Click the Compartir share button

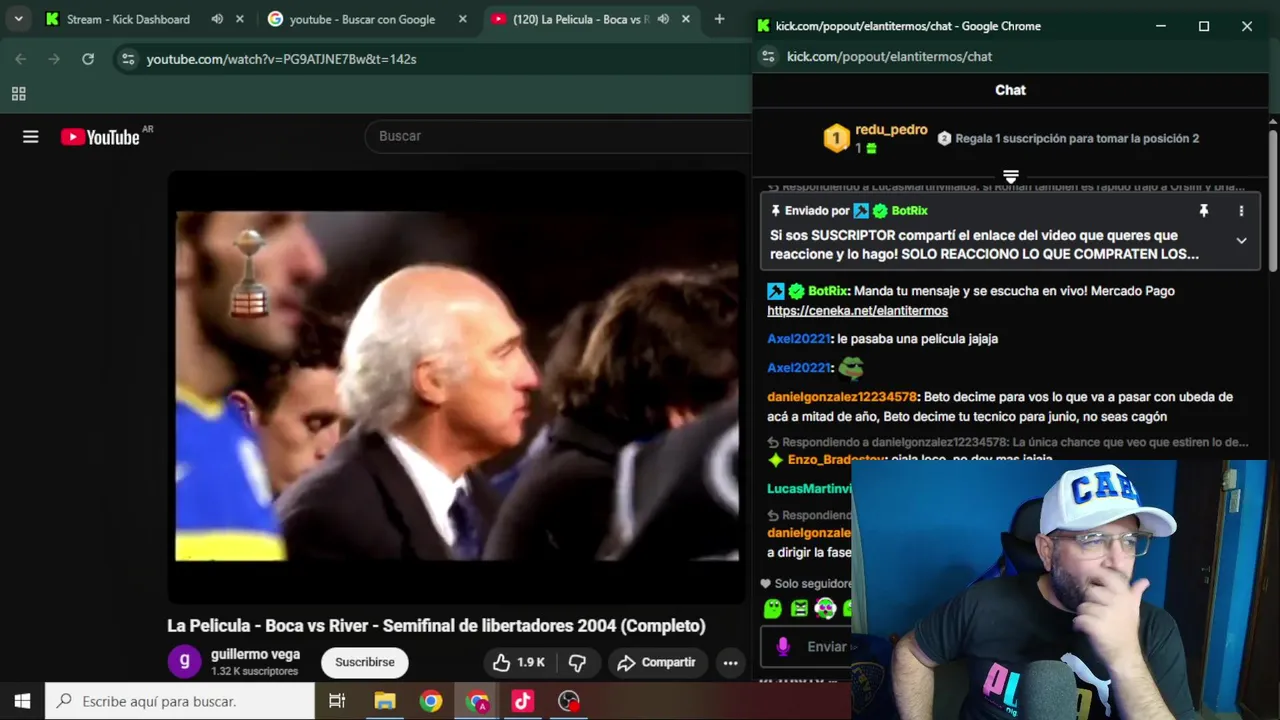(656, 662)
